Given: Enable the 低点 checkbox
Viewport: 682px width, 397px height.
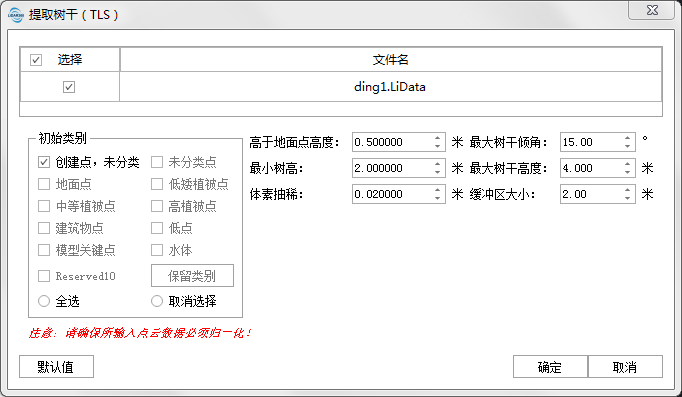Looking at the screenshot, I should tap(157, 228).
